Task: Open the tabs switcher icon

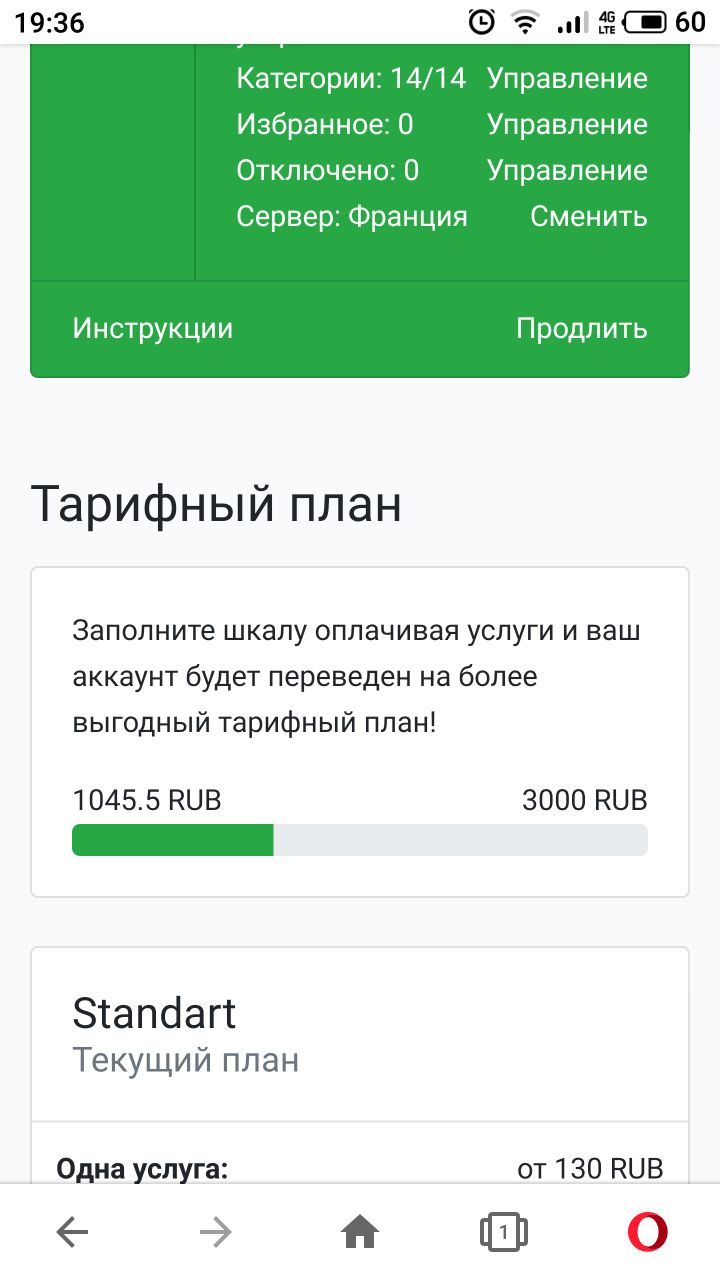Action: 504,1233
